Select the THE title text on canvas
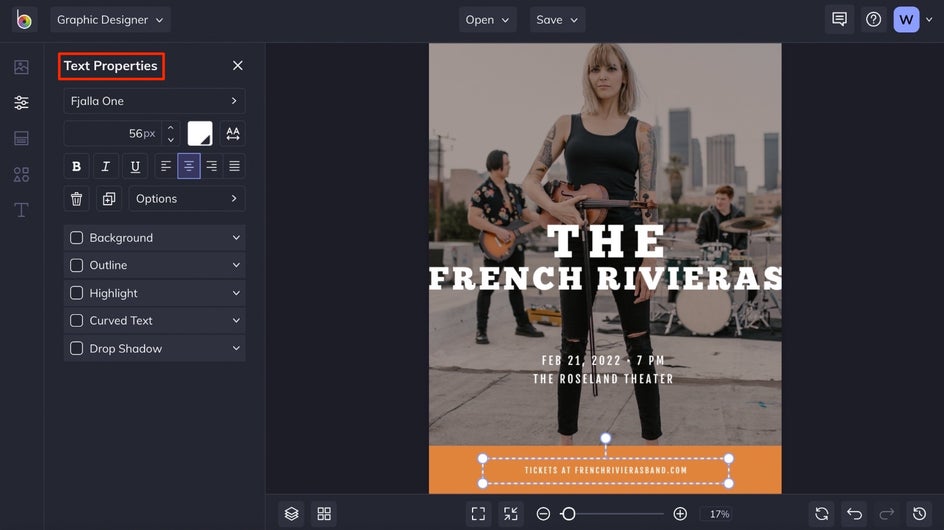 click(606, 241)
